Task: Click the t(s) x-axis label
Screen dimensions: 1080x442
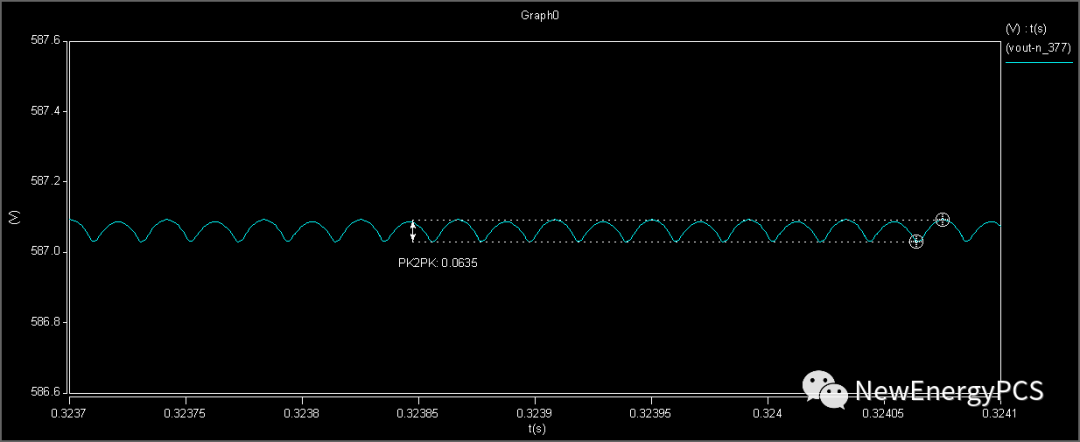Action: pos(537,428)
